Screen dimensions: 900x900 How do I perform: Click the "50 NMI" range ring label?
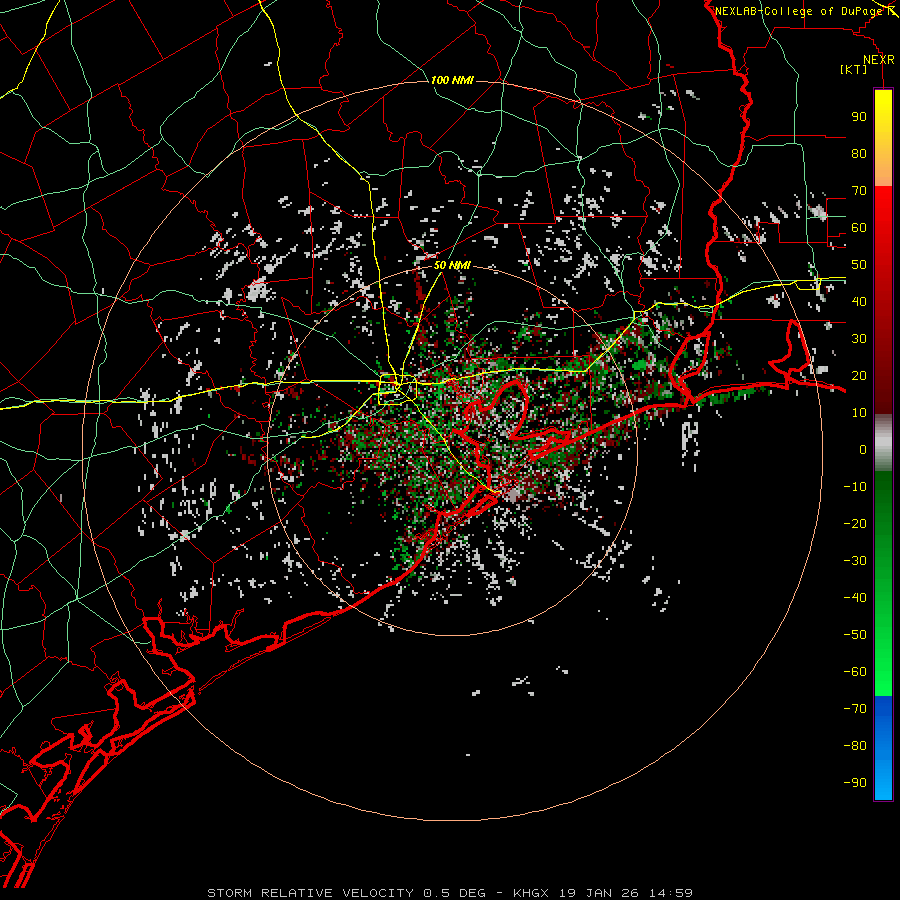(452, 265)
